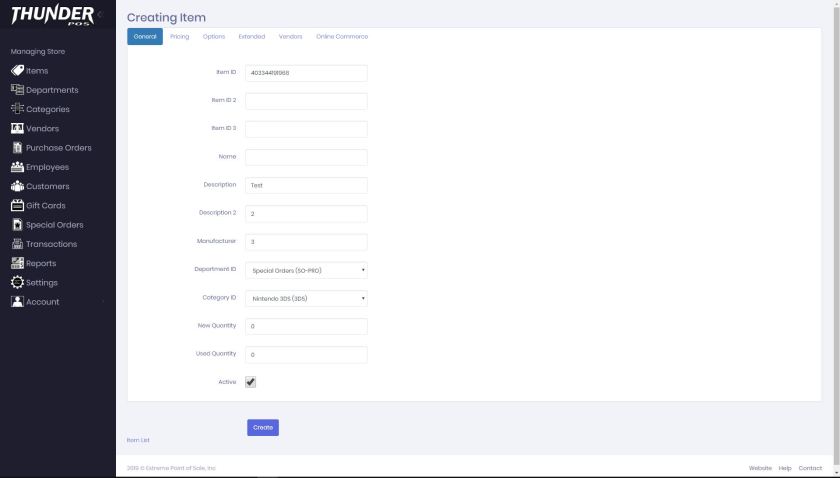Click the Categories sidebar icon
This screenshot has width=840, height=478.
tap(17, 109)
